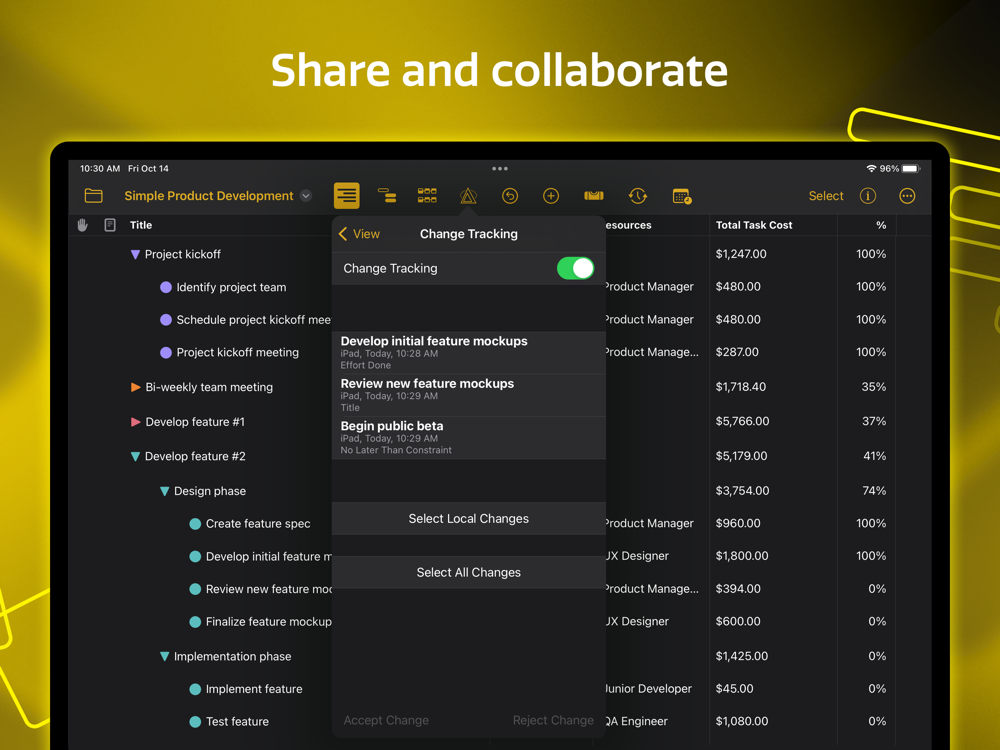The width and height of the screenshot is (1000, 750).
Task: Select Review new feature mockups change
Action: [x=469, y=395]
